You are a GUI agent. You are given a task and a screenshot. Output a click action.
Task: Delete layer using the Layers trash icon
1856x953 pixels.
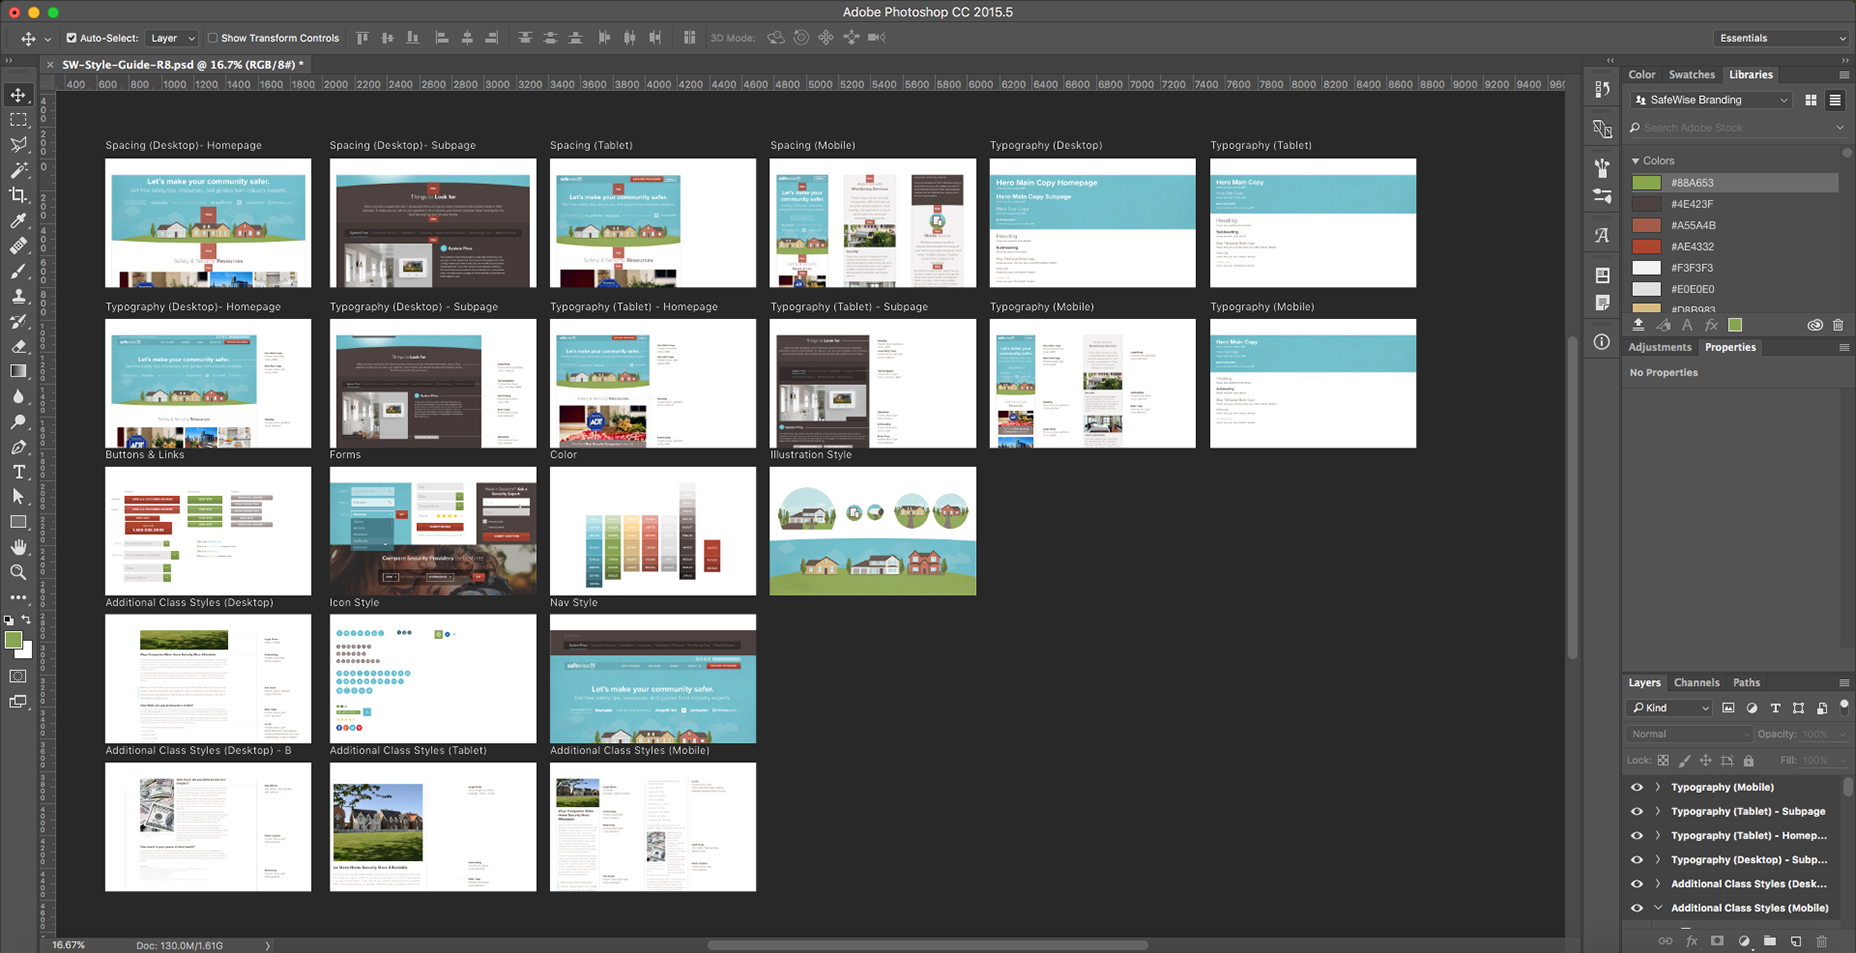click(x=1821, y=941)
